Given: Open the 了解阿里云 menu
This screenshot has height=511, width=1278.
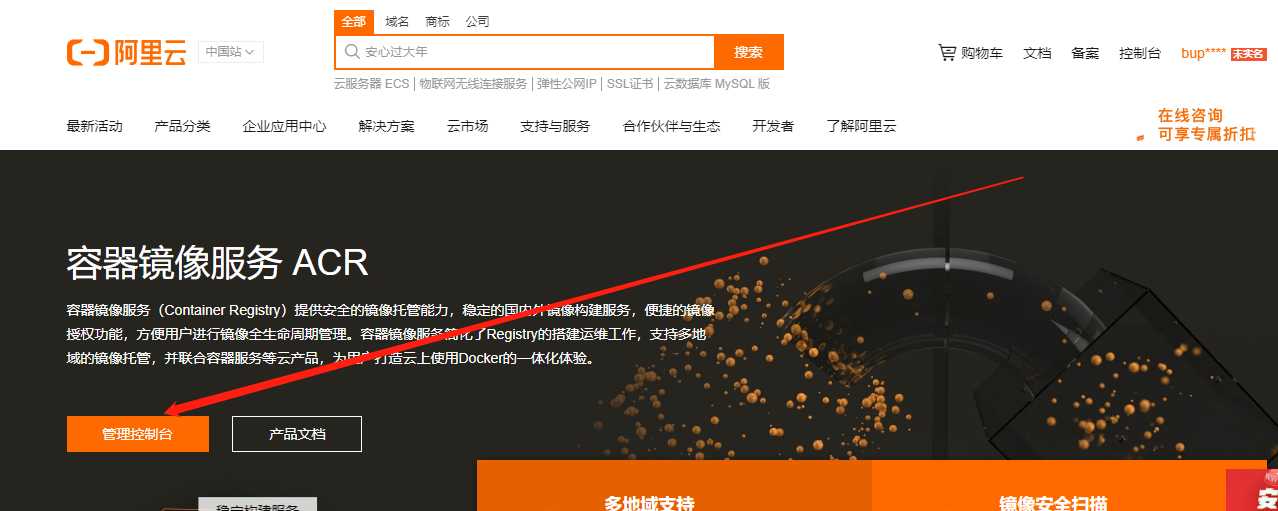Looking at the screenshot, I should (x=862, y=126).
